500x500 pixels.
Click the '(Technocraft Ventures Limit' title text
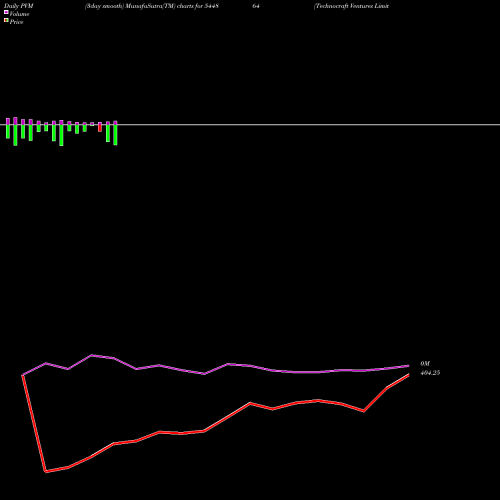coord(351,6)
